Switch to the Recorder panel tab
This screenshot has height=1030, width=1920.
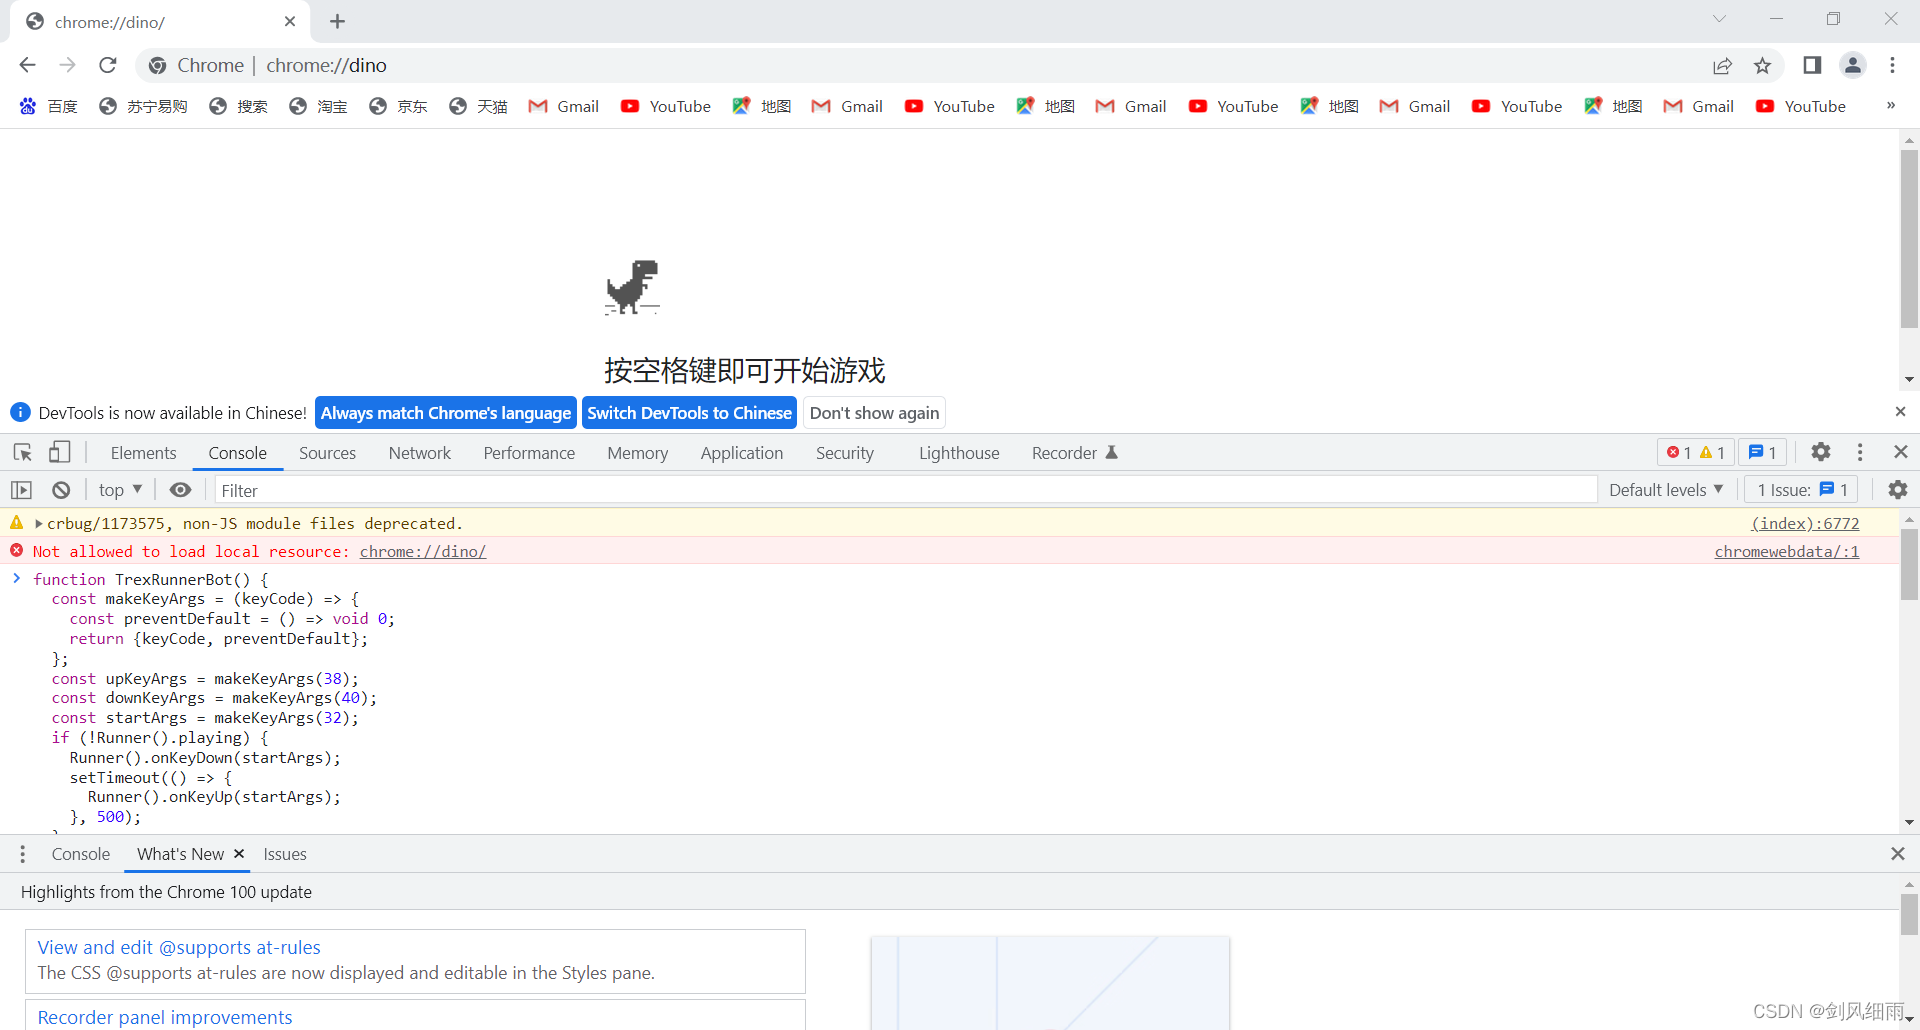[x=1075, y=453]
